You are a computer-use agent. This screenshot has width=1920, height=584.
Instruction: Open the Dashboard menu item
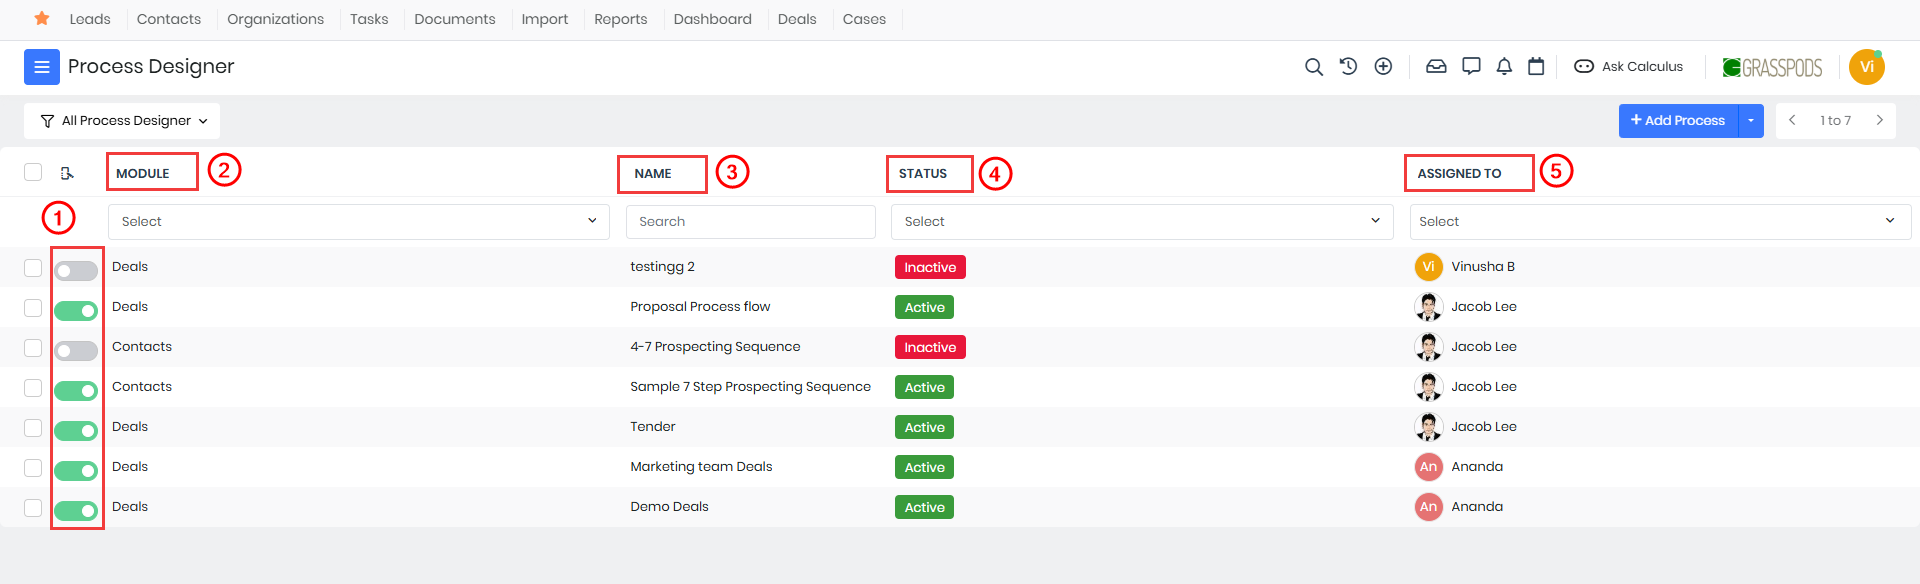pyautogui.click(x=712, y=19)
